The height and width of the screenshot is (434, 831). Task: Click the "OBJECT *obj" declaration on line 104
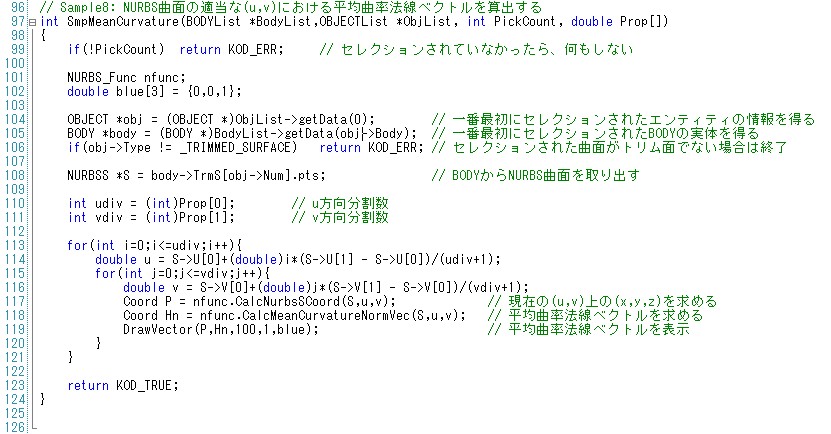[220, 119]
